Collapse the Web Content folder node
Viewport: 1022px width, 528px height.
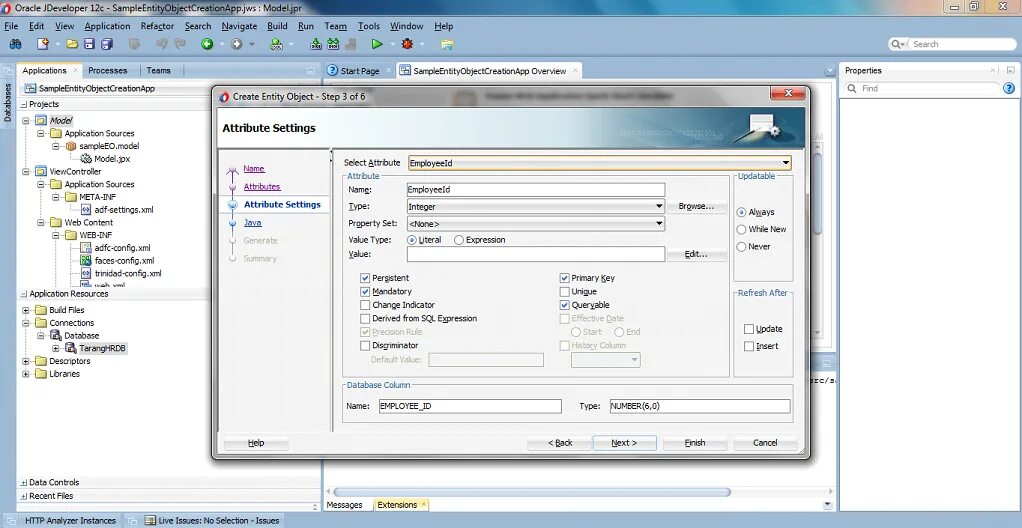coord(41,223)
